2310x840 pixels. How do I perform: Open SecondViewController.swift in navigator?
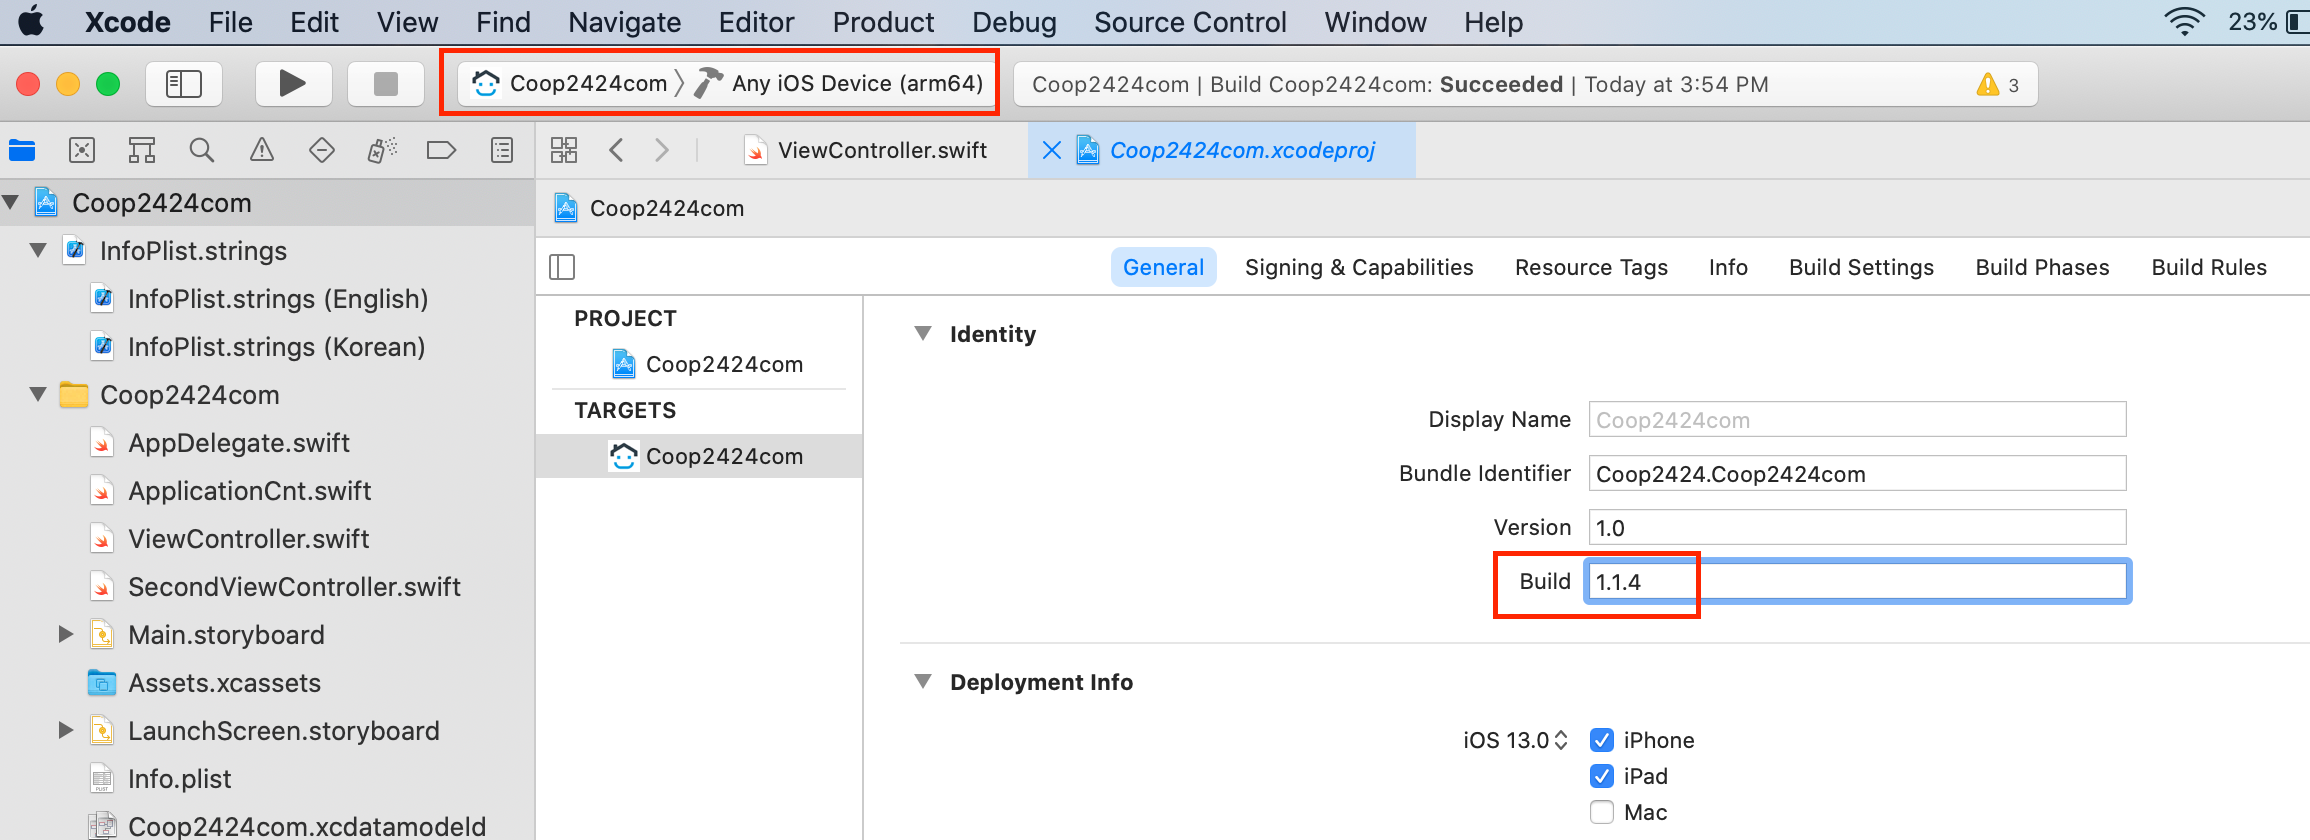click(294, 587)
